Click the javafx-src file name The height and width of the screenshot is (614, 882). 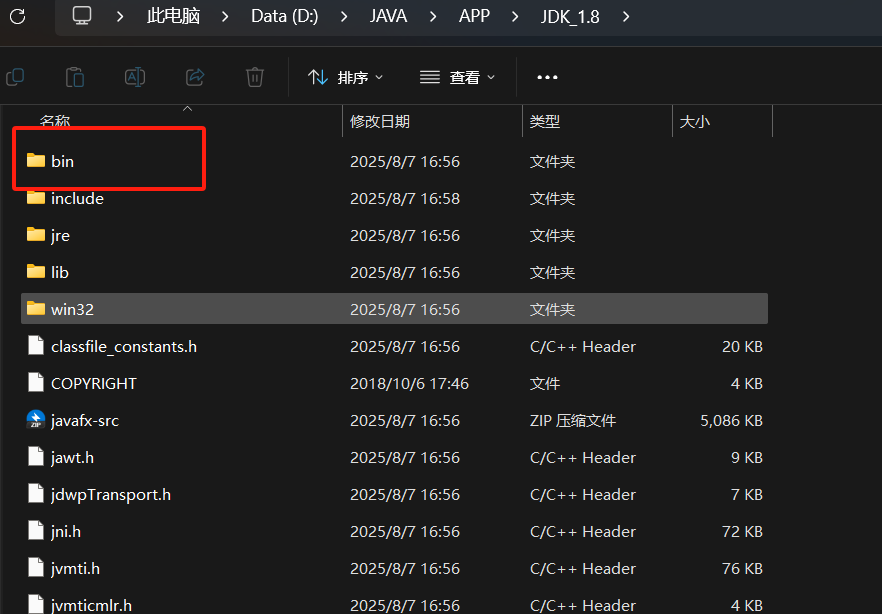tap(85, 421)
